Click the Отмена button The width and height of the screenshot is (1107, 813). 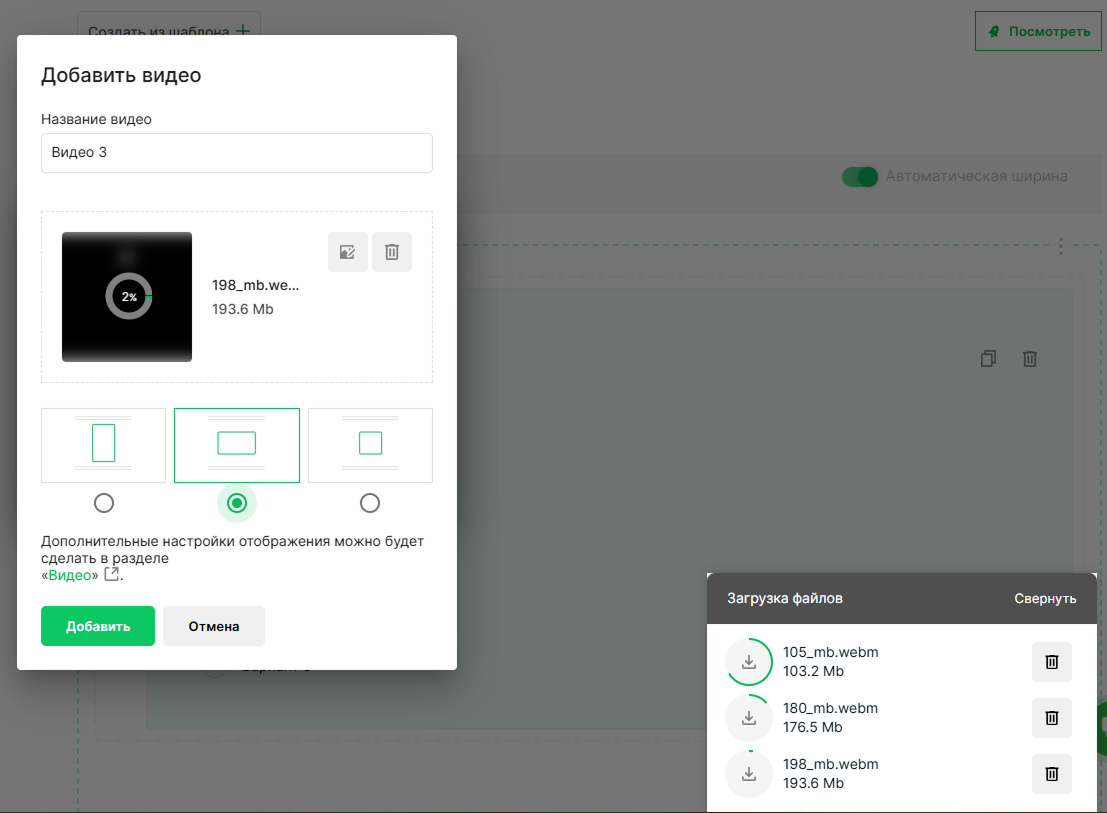click(x=214, y=626)
